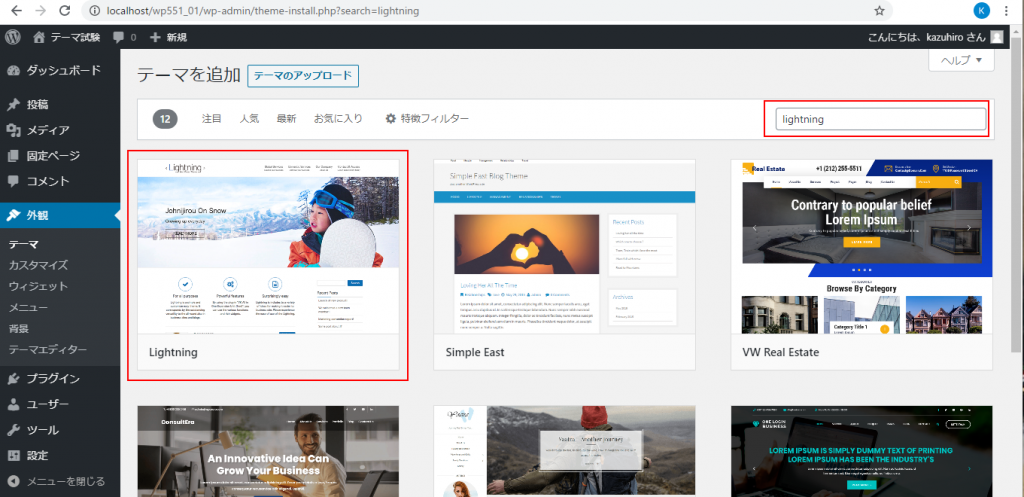Click the plus 新規 icon in admin bar

[156, 37]
